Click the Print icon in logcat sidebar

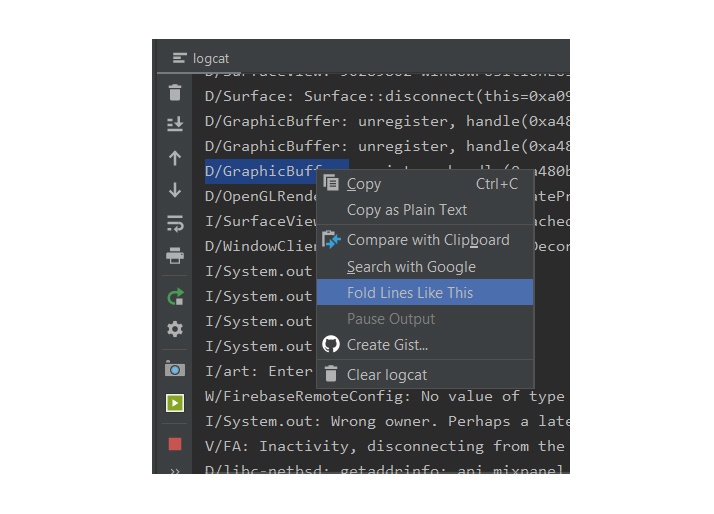click(175, 256)
